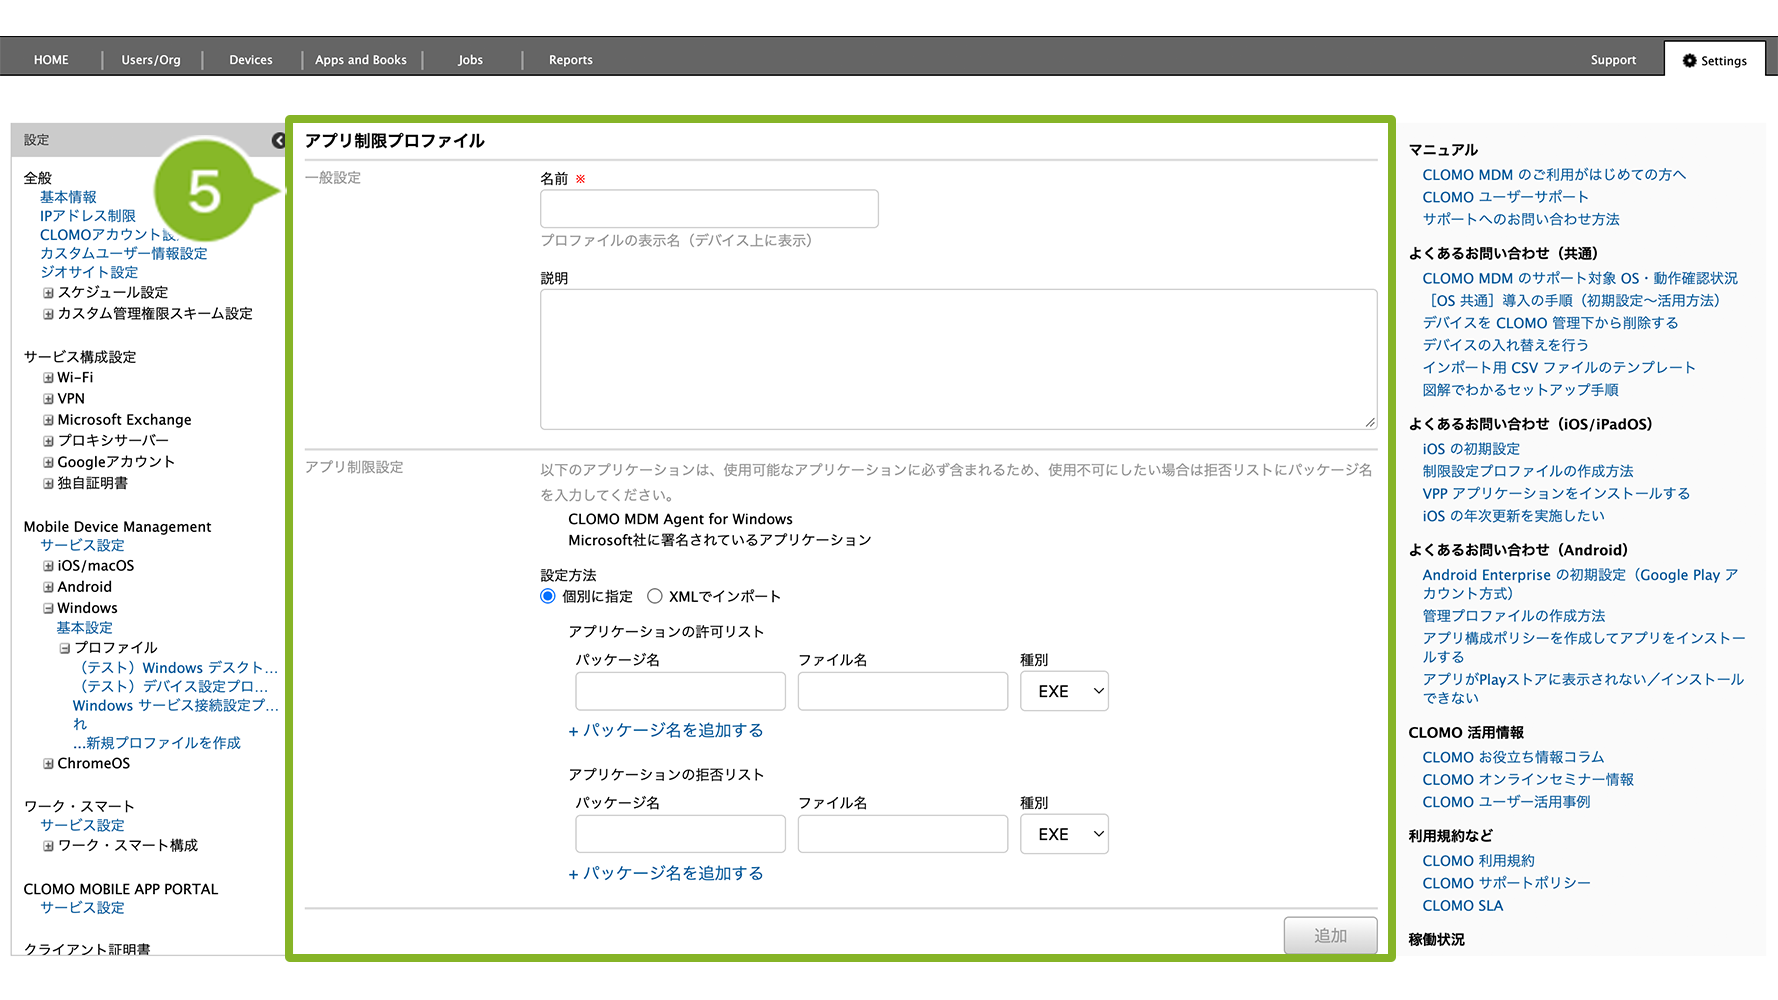This screenshot has height=1000, width=1778.
Task: Open 種別 dropdown in allow list
Action: (x=1064, y=691)
